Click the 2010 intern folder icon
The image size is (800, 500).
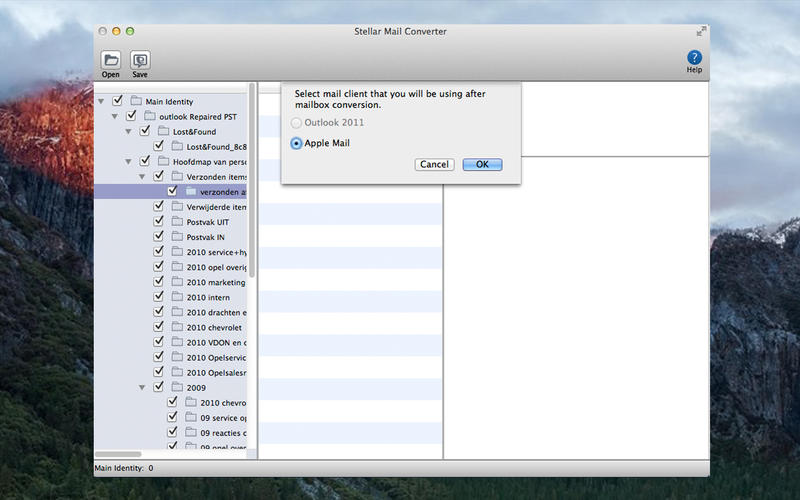(x=177, y=296)
